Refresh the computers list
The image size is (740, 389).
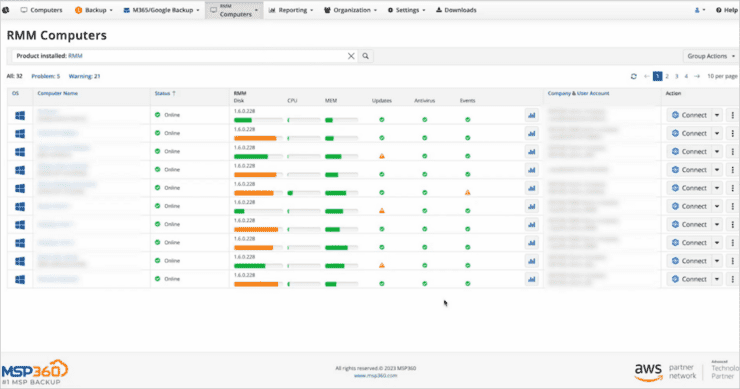[x=633, y=76]
